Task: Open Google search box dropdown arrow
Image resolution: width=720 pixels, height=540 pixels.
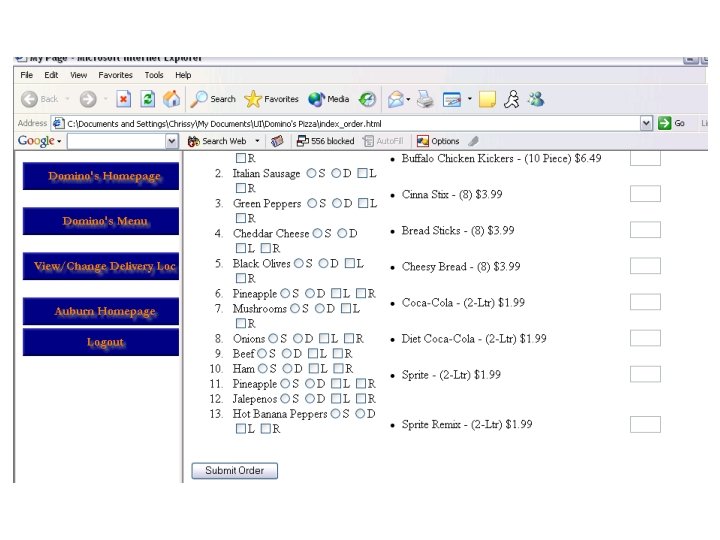Action: [x=172, y=141]
